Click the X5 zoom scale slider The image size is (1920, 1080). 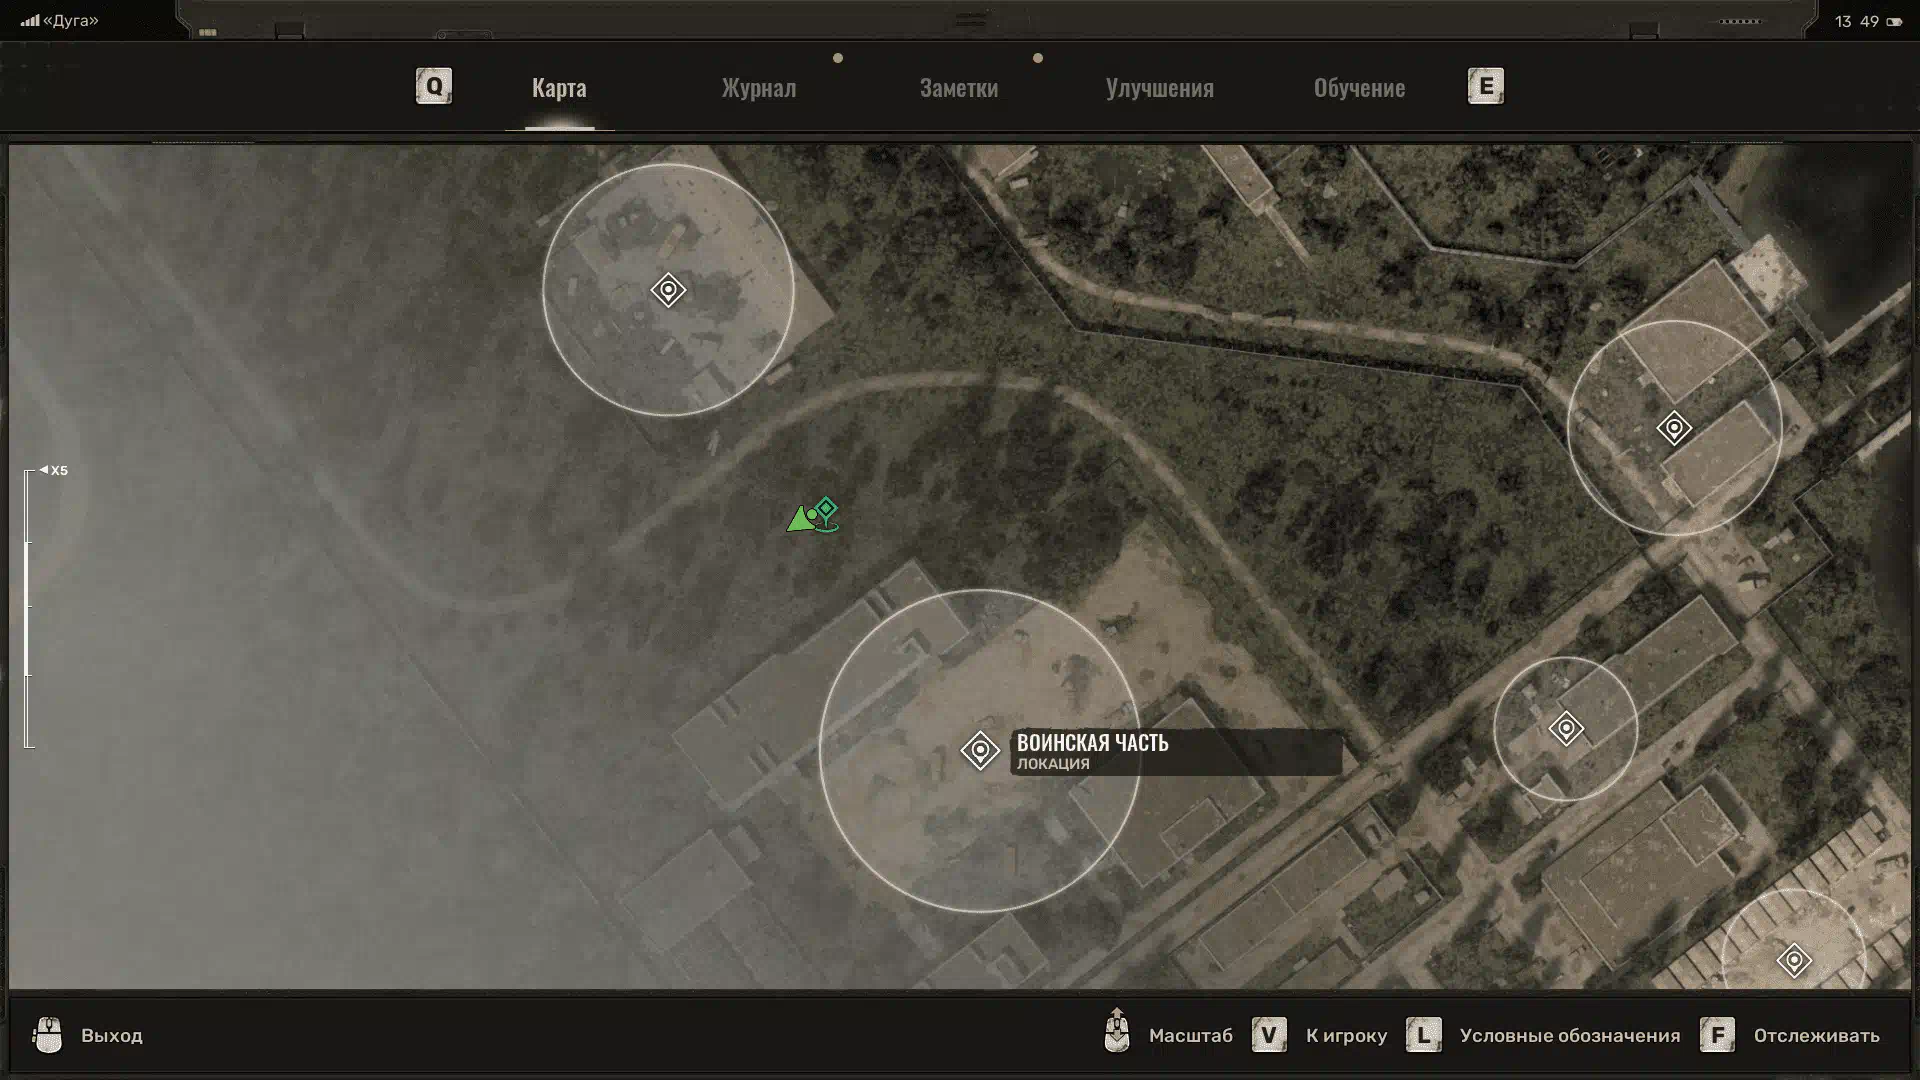point(28,608)
